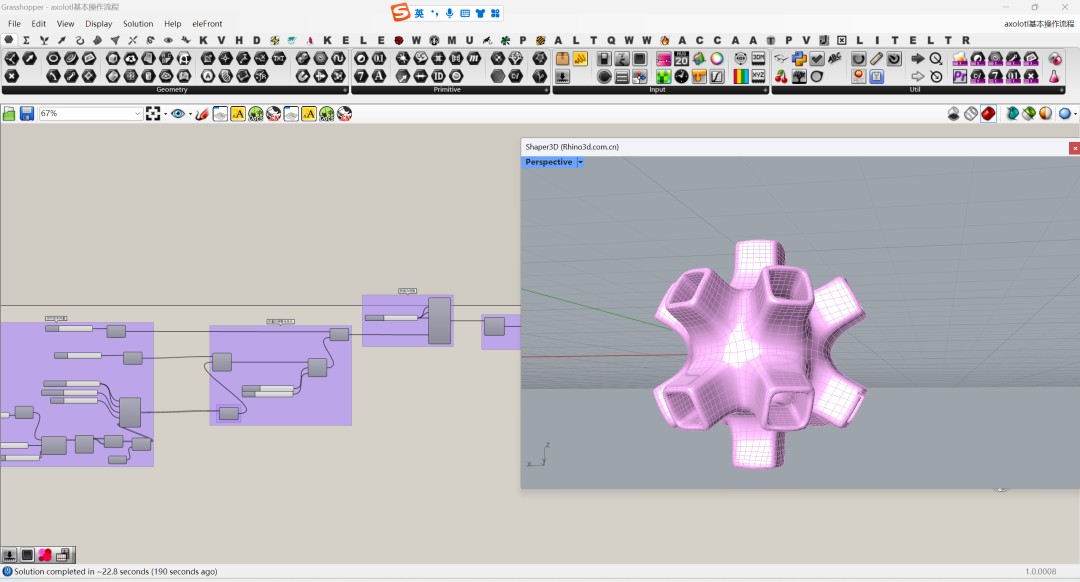Click the Zoom Extents canvas icon
The height and width of the screenshot is (582, 1080).
coord(153,114)
